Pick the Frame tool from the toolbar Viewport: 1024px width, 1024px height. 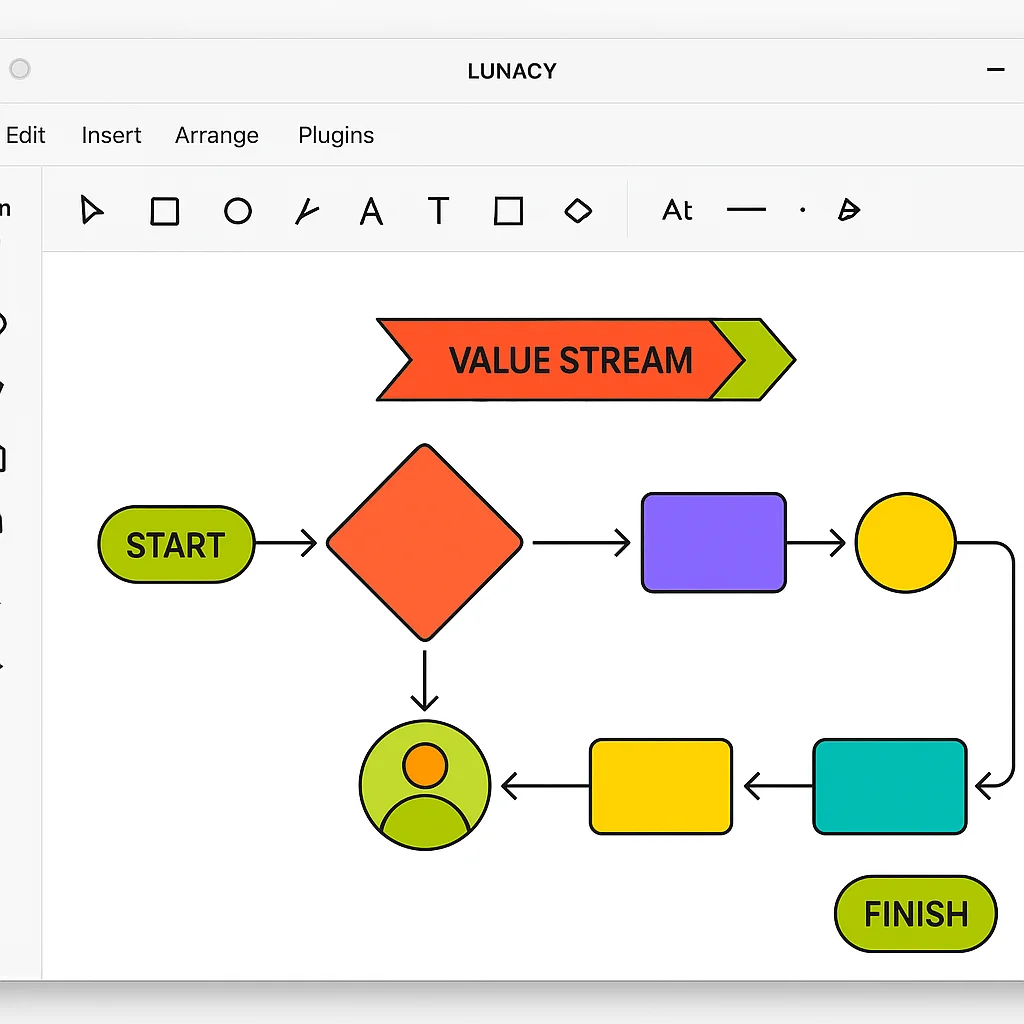coord(508,211)
